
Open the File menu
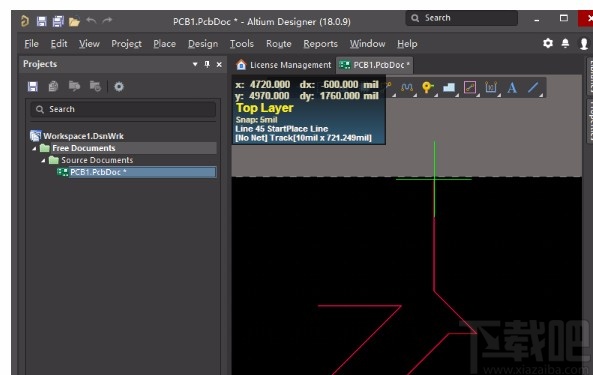[31, 44]
